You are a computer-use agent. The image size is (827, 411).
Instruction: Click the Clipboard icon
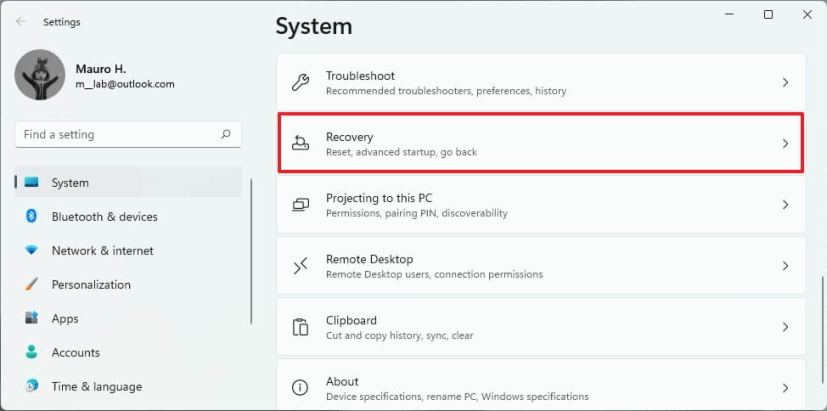coord(301,327)
